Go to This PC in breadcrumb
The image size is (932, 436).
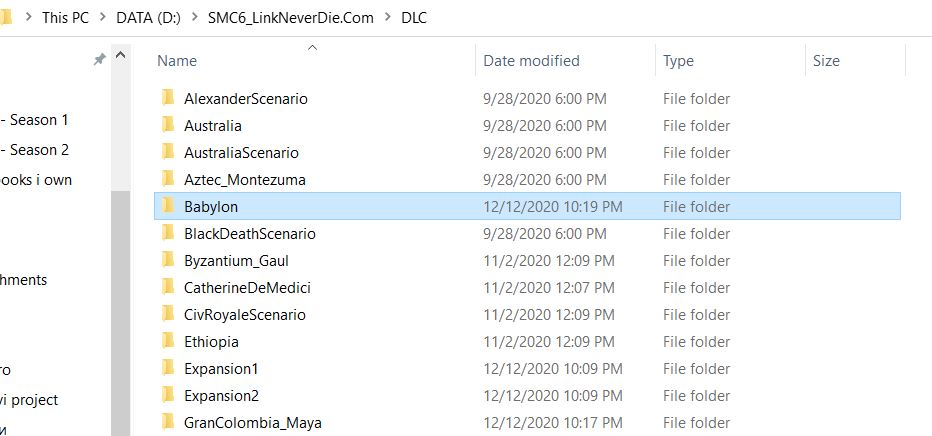tap(65, 18)
